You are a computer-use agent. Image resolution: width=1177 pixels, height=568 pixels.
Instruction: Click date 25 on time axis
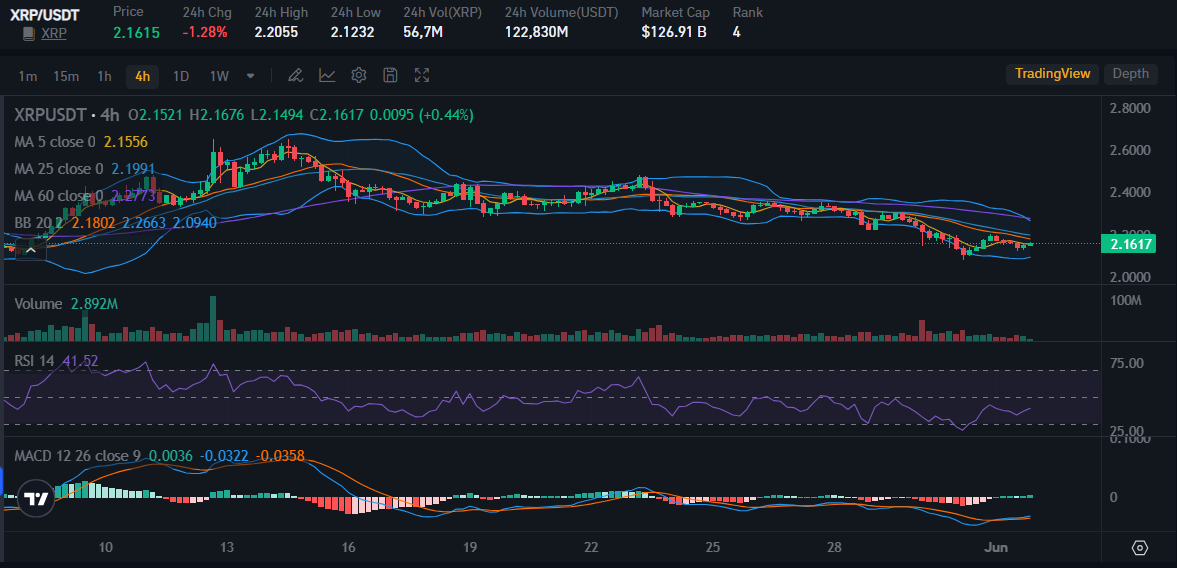[x=713, y=547]
